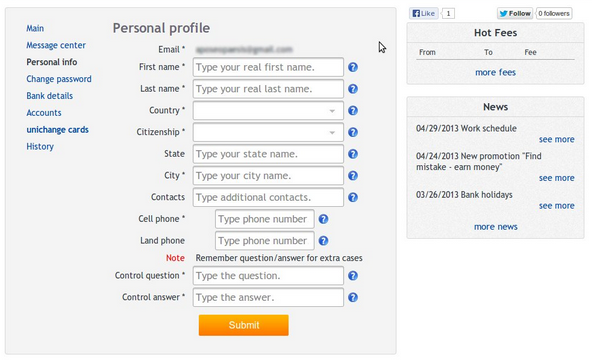Click the more fees link
The height and width of the screenshot is (363, 592).
point(495,73)
